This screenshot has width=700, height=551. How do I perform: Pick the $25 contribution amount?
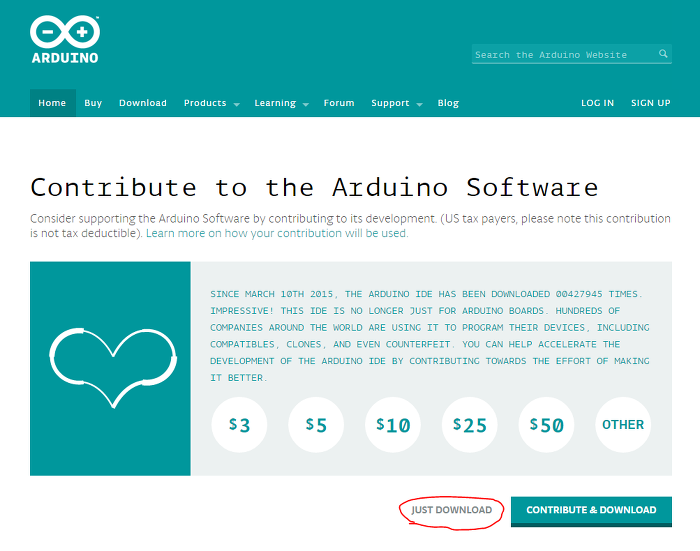[x=470, y=425]
